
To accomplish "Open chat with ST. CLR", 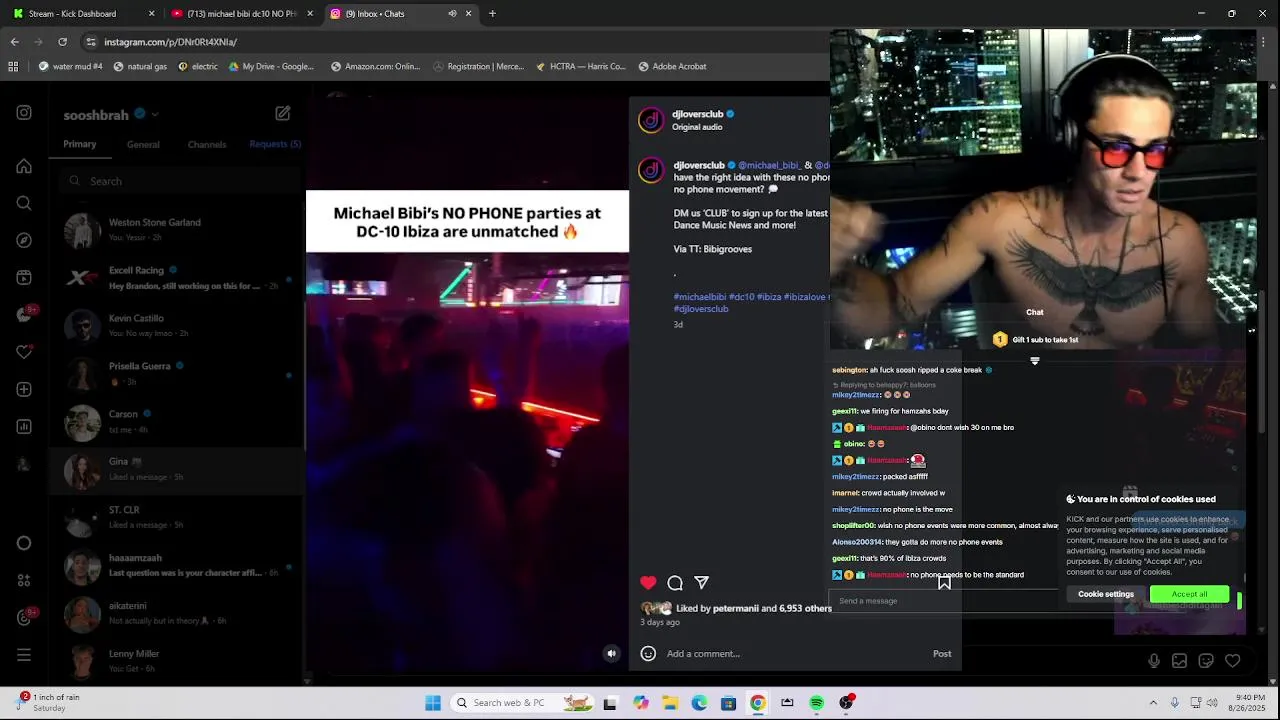I will 176,518.
